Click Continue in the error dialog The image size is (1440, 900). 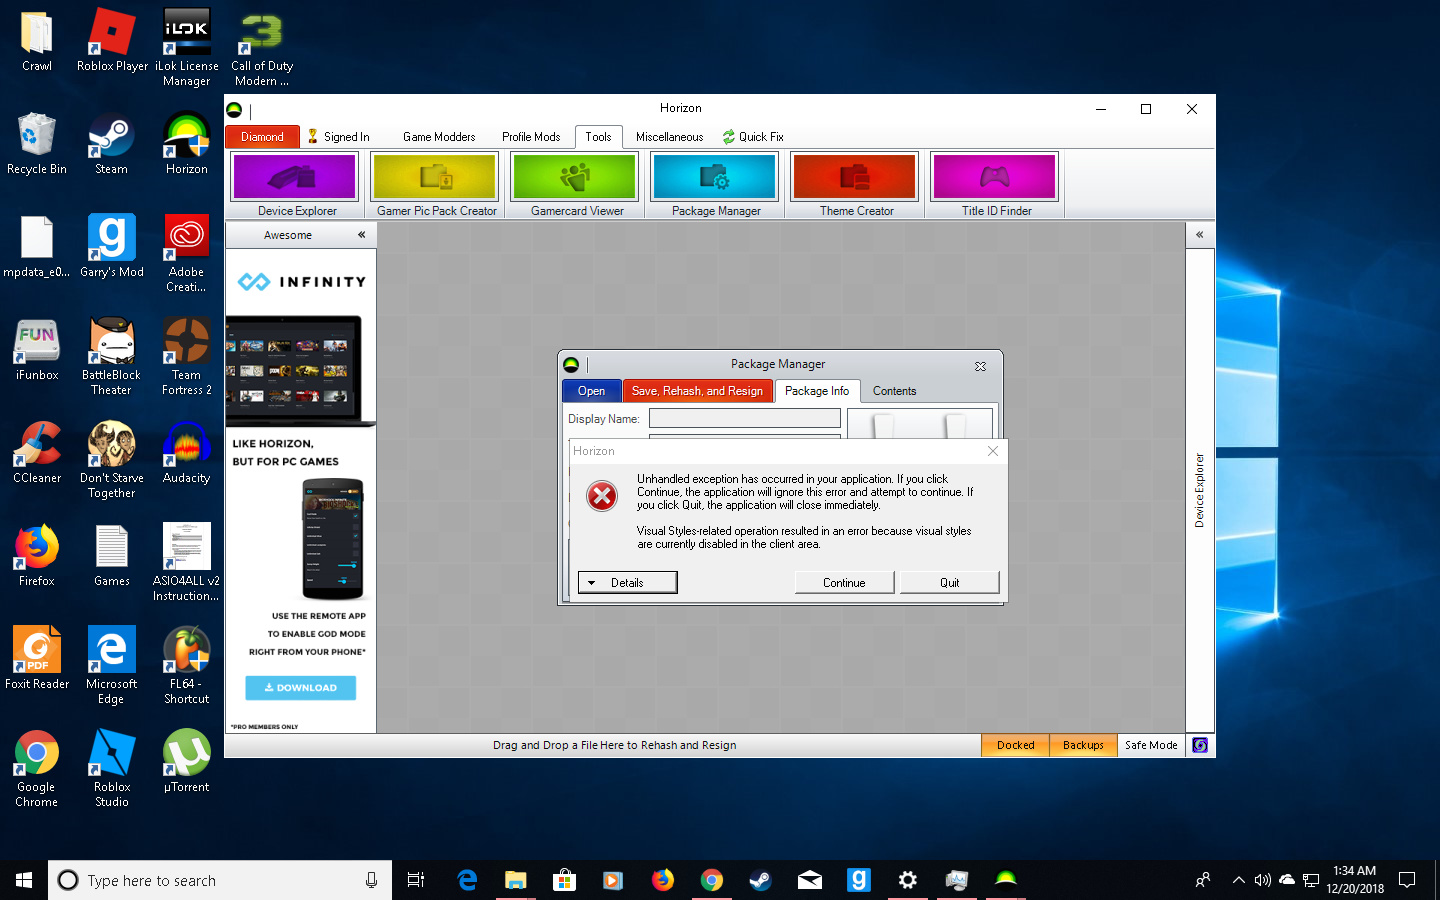(x=844, y=583)
